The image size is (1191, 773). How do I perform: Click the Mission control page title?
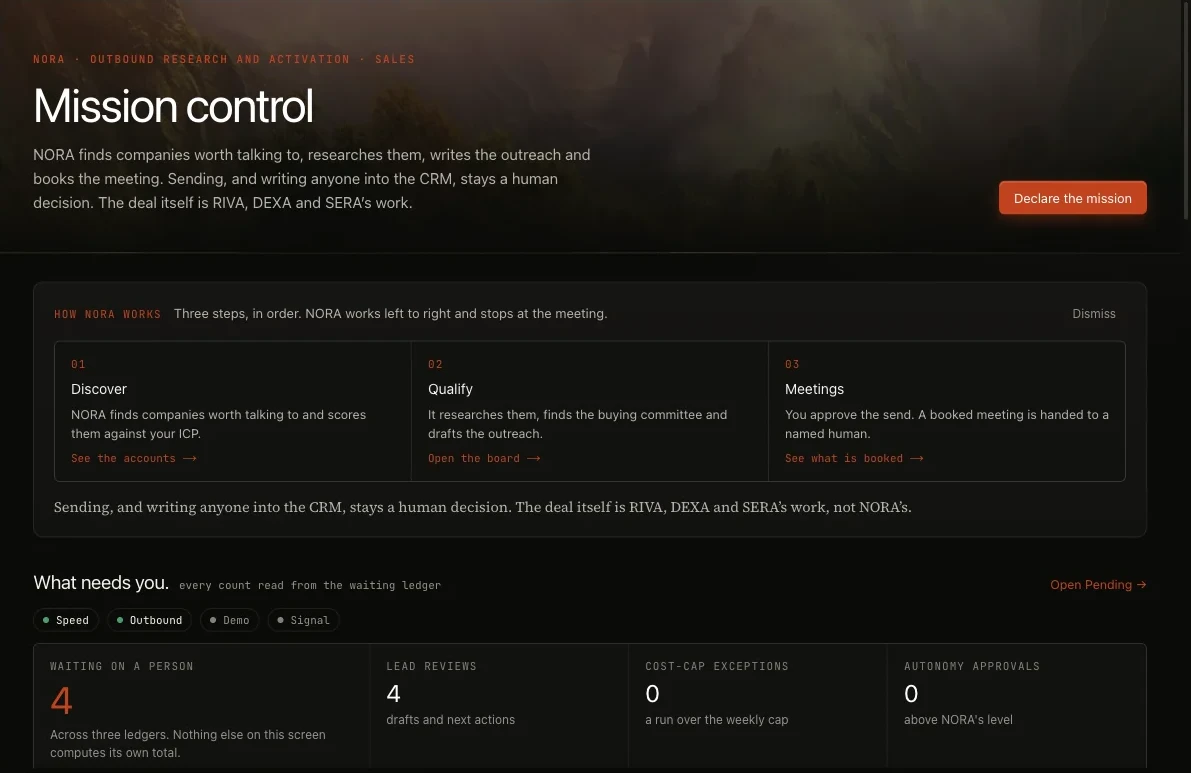173,106
